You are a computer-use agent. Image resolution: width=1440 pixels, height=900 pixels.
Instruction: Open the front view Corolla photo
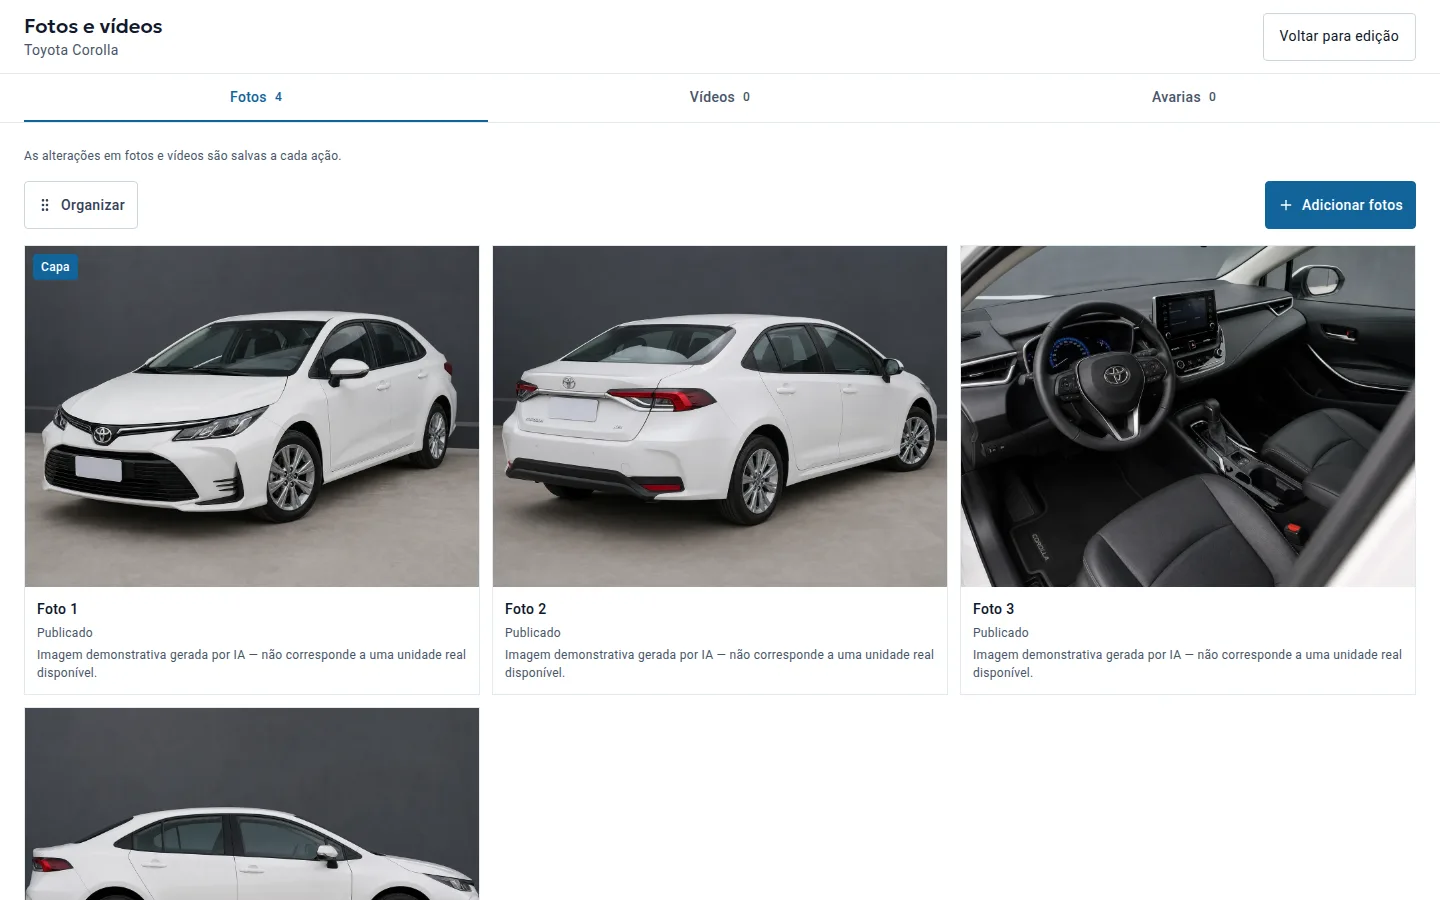pos(252,416)
